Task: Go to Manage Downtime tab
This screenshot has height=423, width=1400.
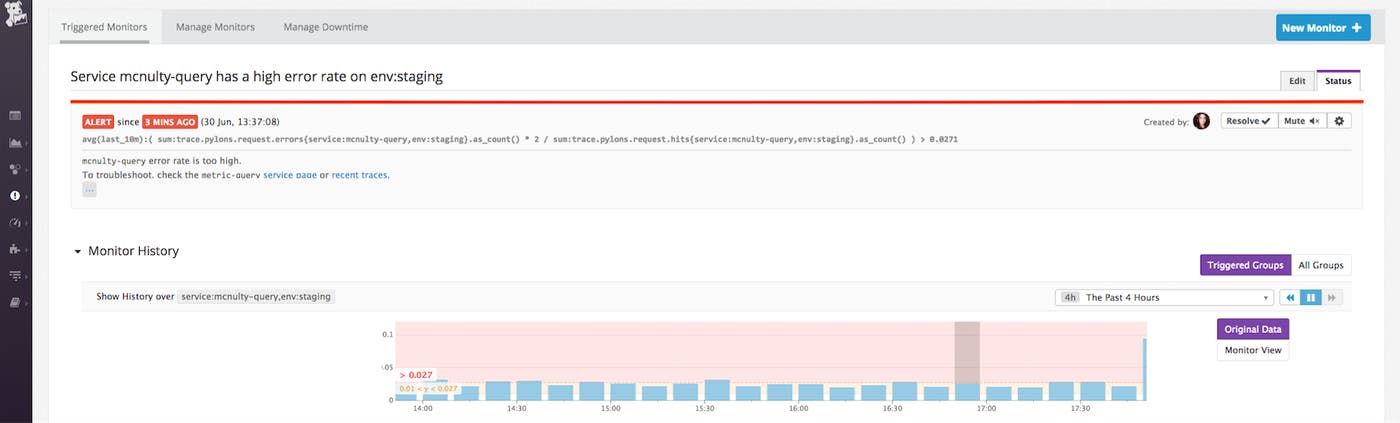Action: (x=325, y=27)
